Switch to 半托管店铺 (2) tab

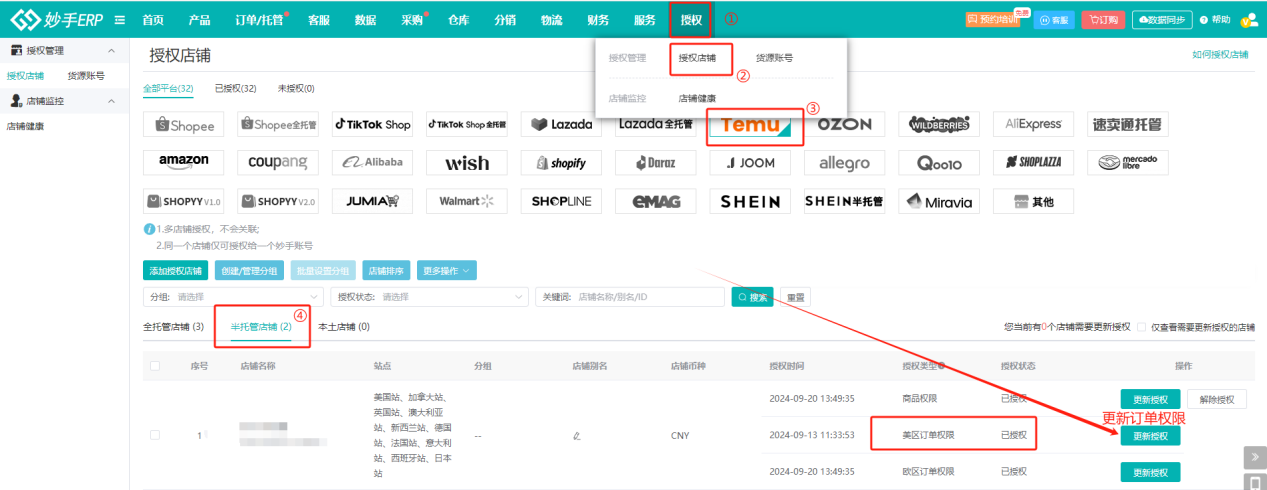point(261,327)
